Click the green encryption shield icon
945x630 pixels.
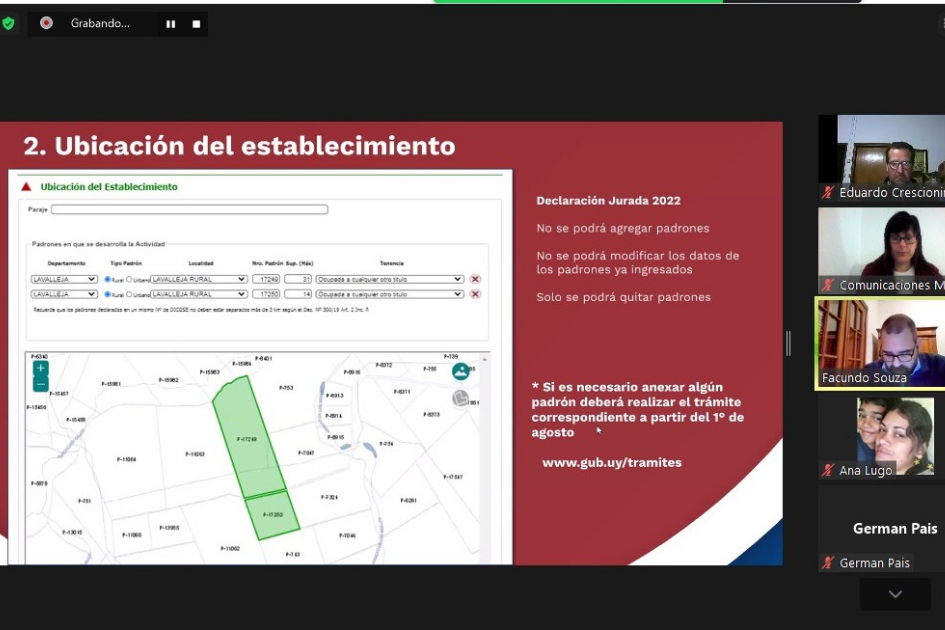point(8,24)
